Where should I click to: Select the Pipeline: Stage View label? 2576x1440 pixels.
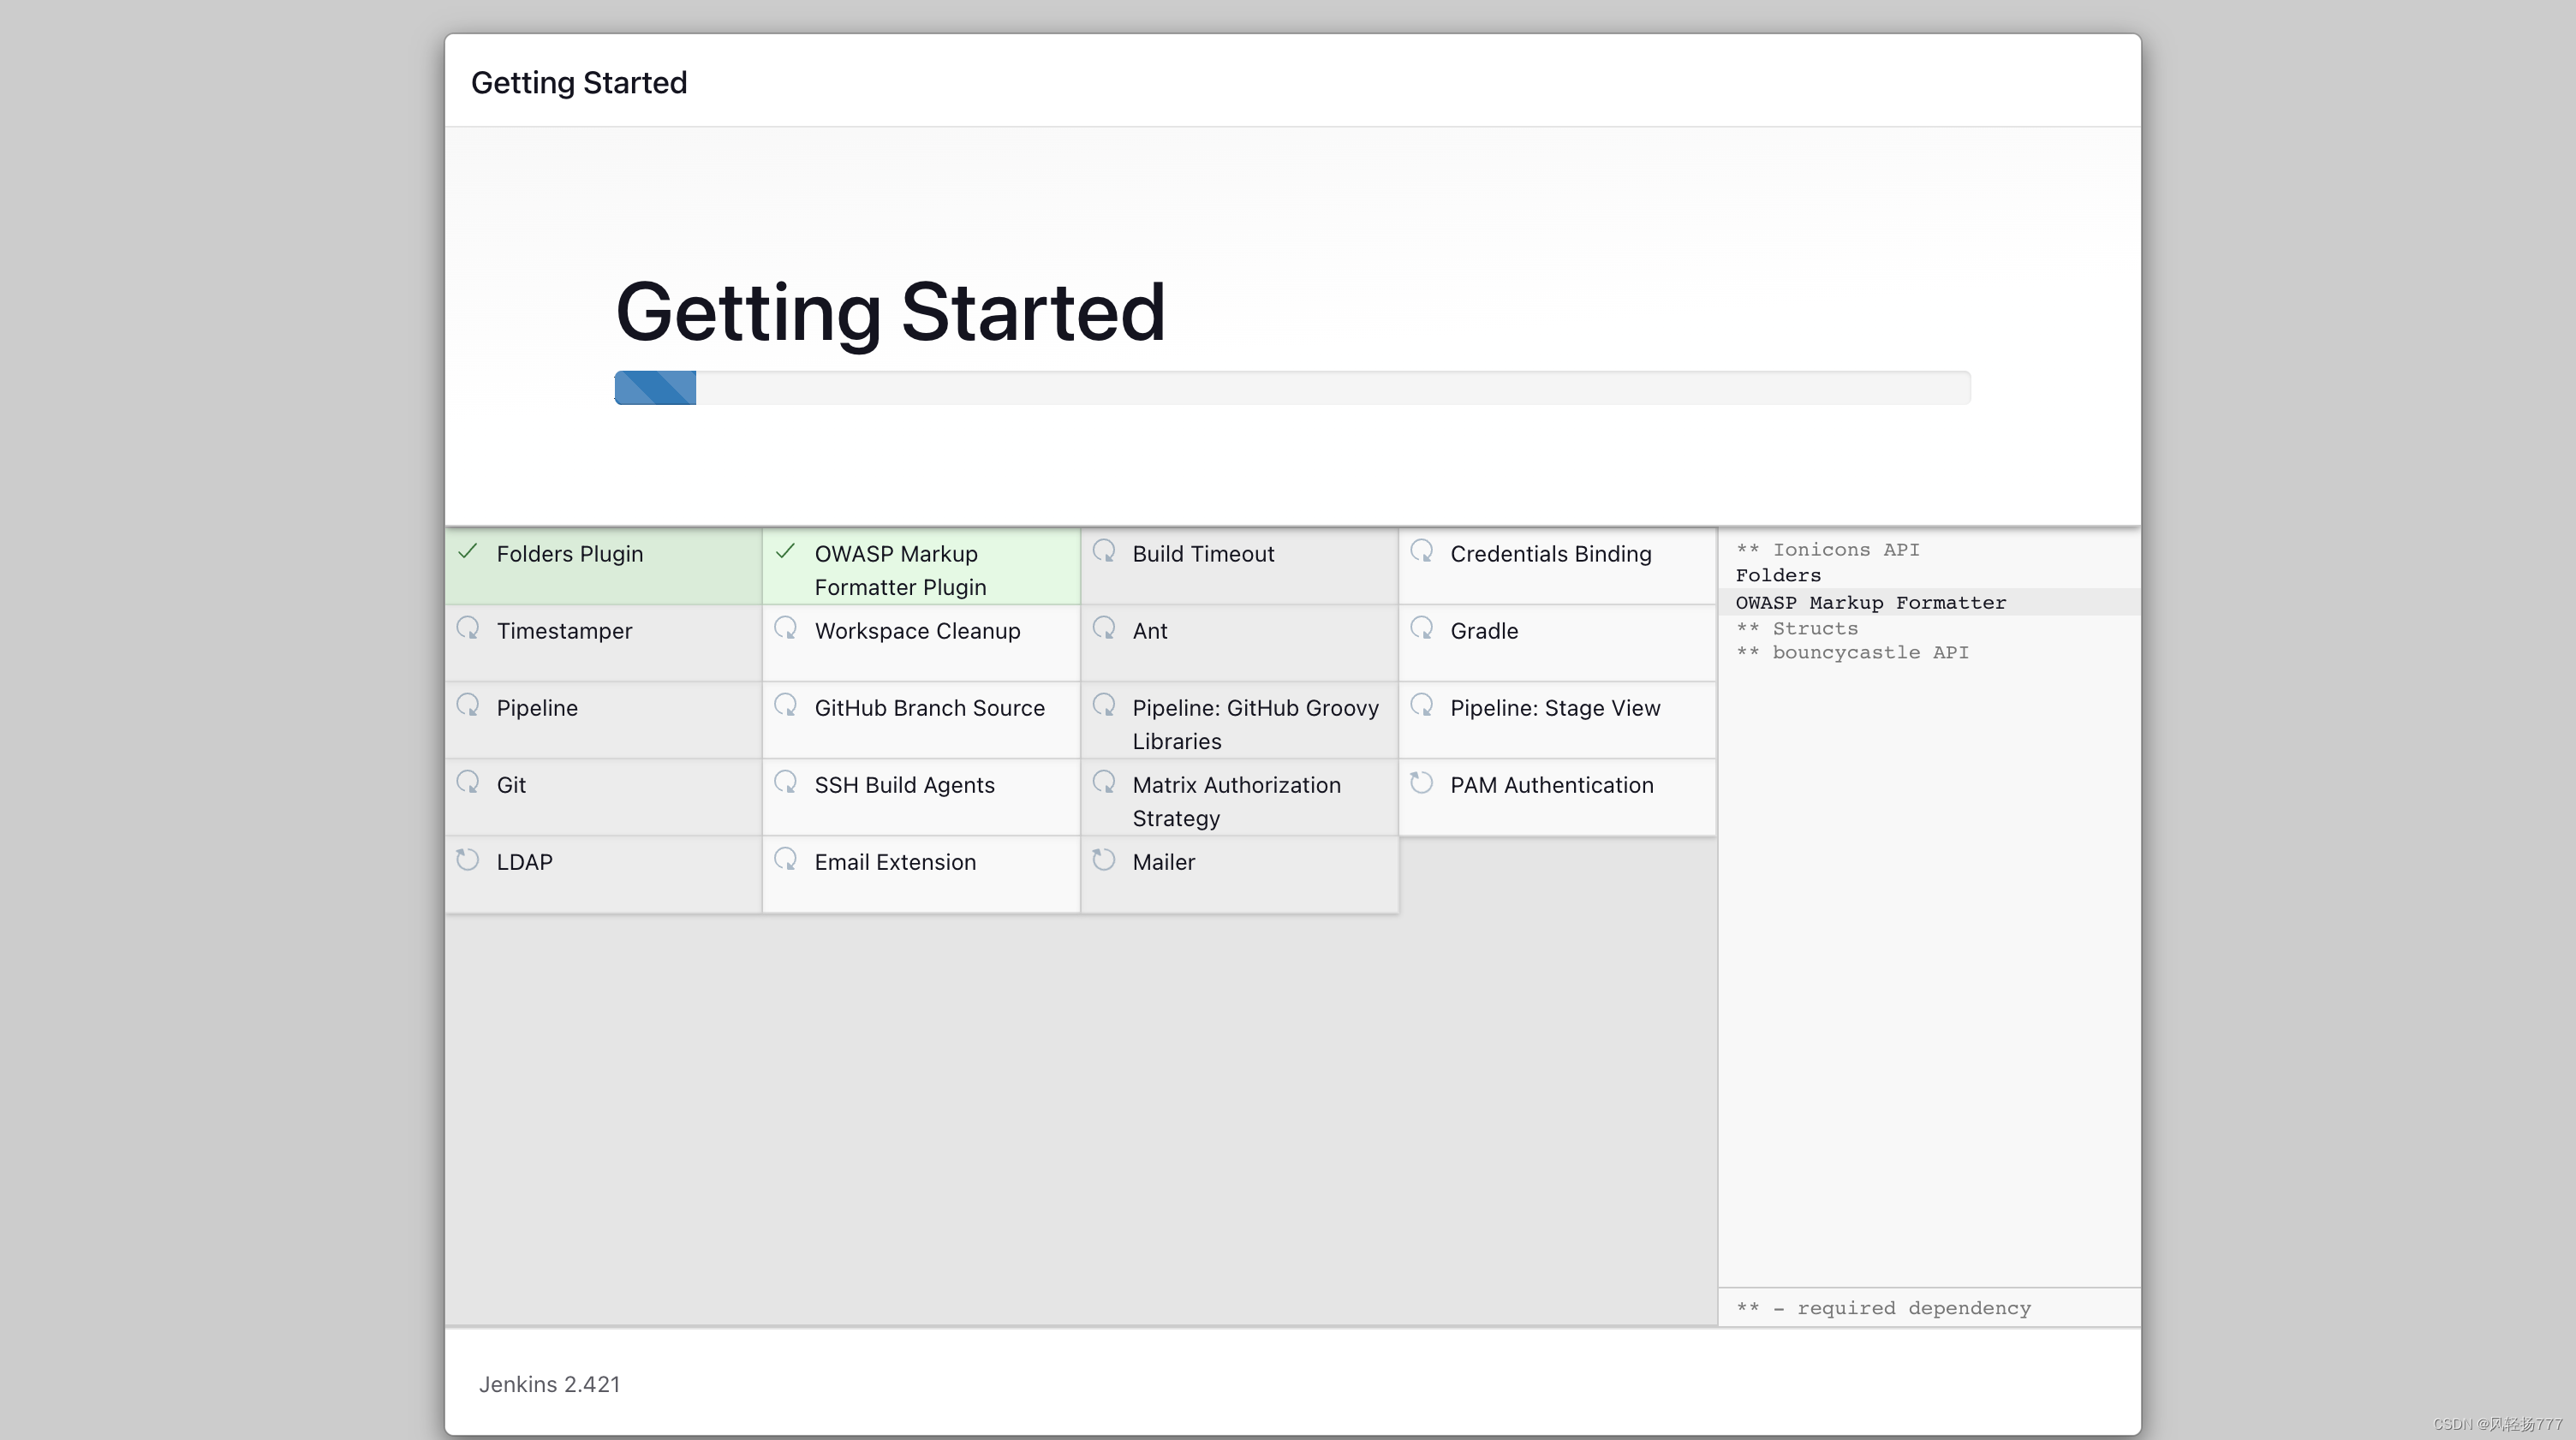point(1555,708)
